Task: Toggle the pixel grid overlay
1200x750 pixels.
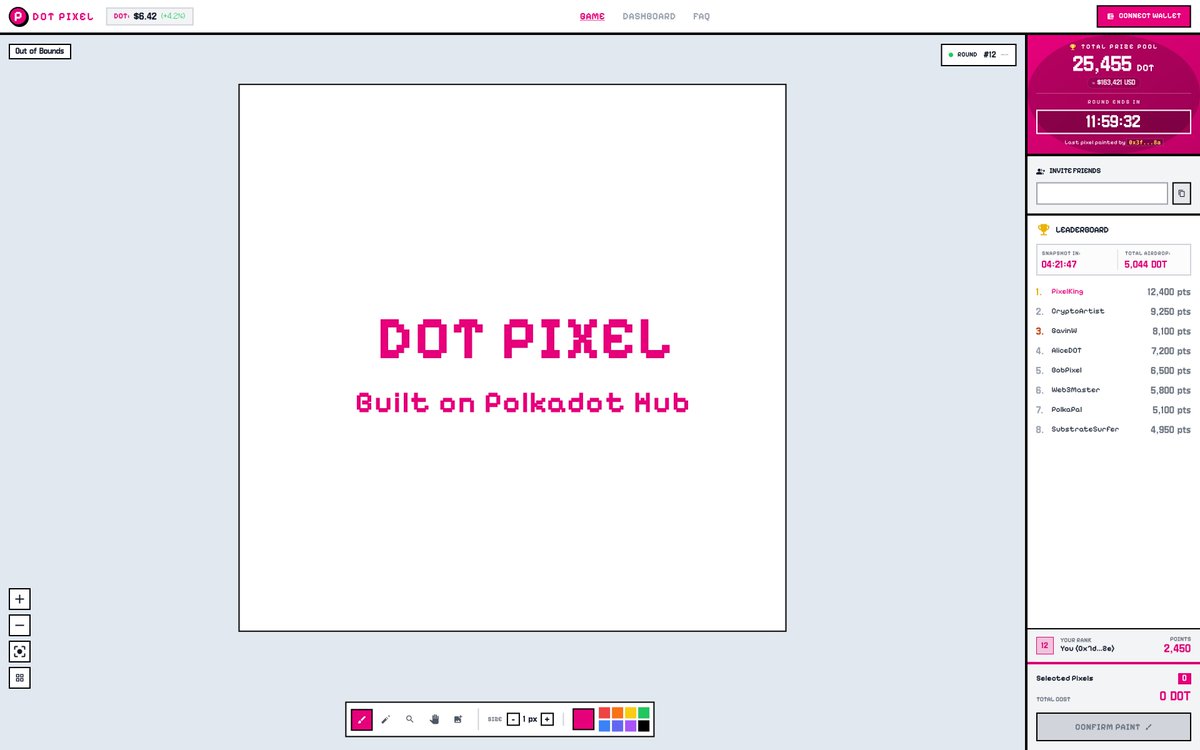Action: [19, 677]
